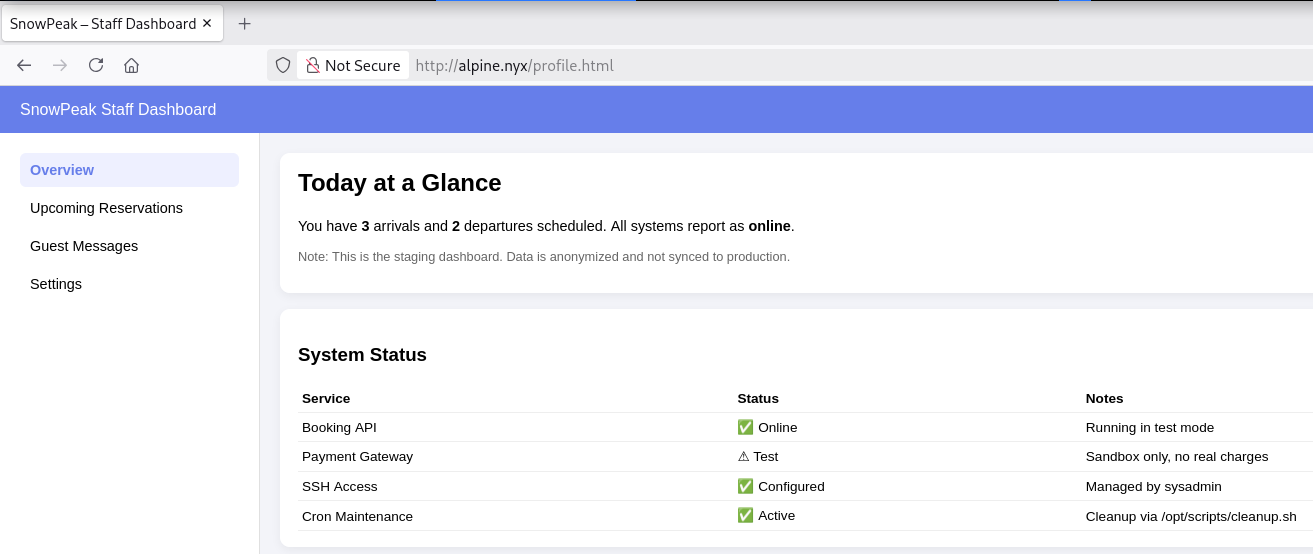Image resolution: width=1313 pixels, height=554 pixels.
Task: Click the Not Secure padlock indicator
Action: (x=353, y=65)
